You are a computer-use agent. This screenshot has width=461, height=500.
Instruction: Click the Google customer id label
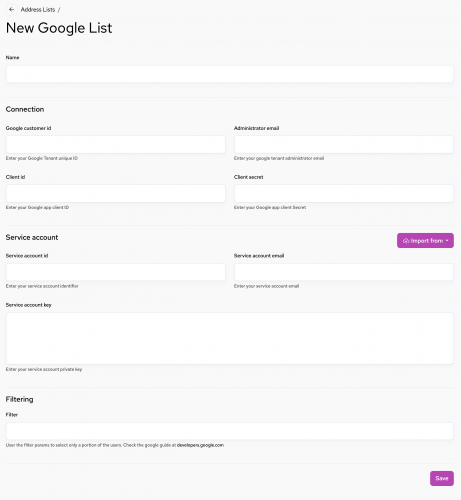click(28, 128)
